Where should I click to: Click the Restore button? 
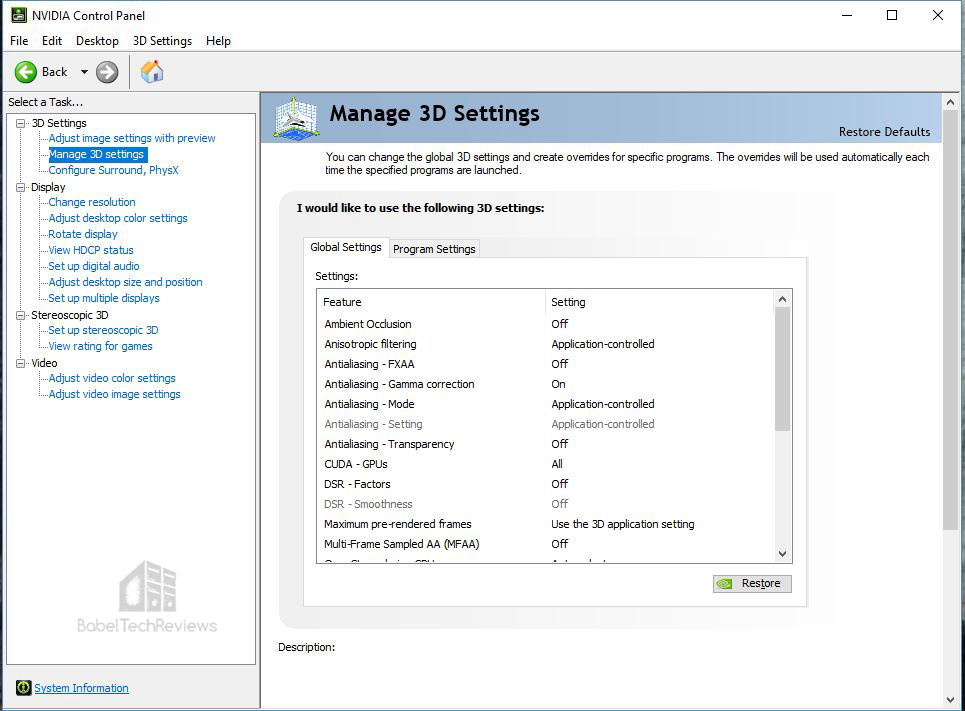(752, 584)
